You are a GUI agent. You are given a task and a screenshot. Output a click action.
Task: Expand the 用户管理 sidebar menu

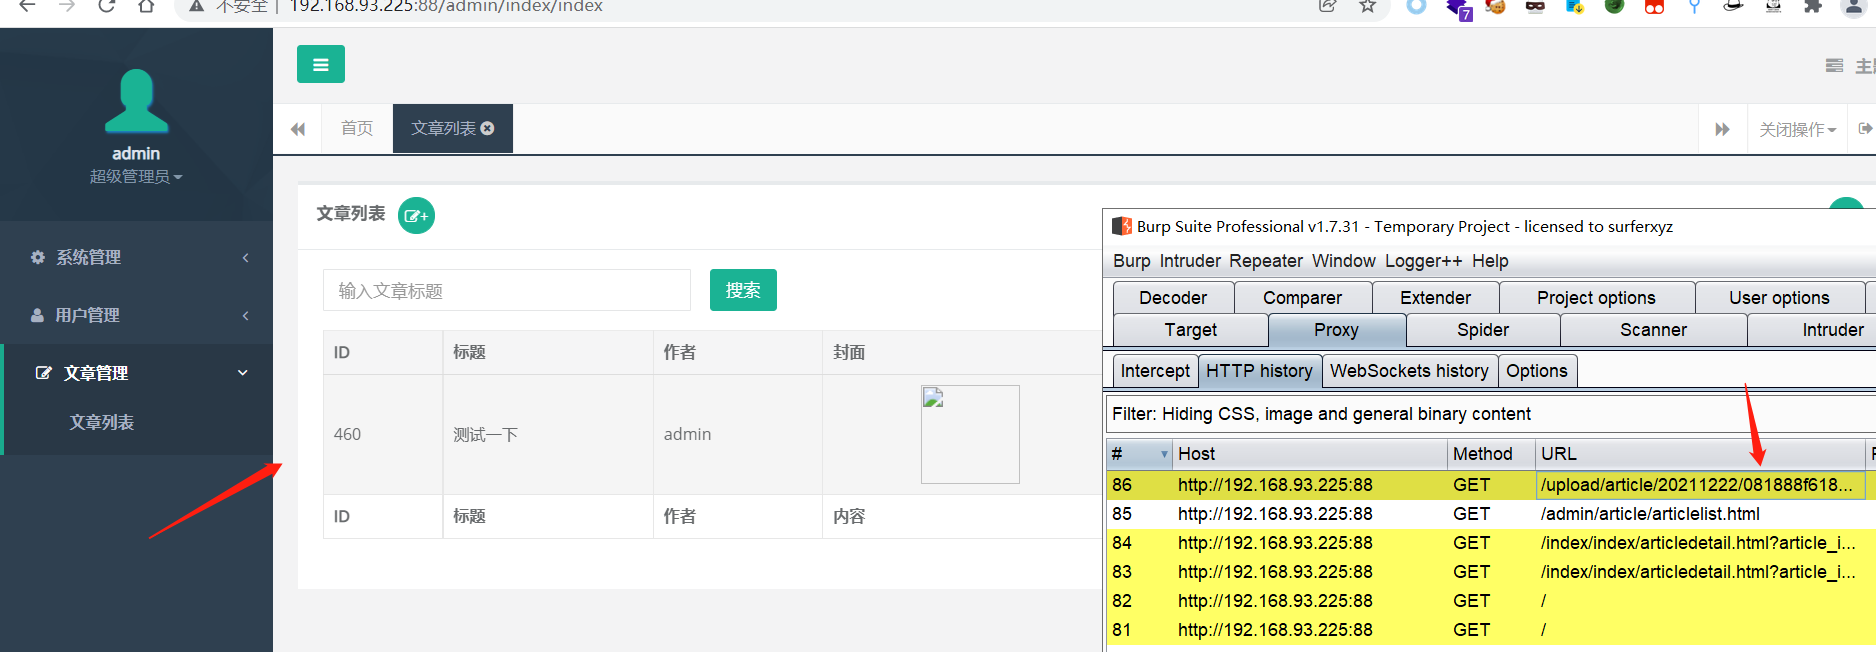136,315
